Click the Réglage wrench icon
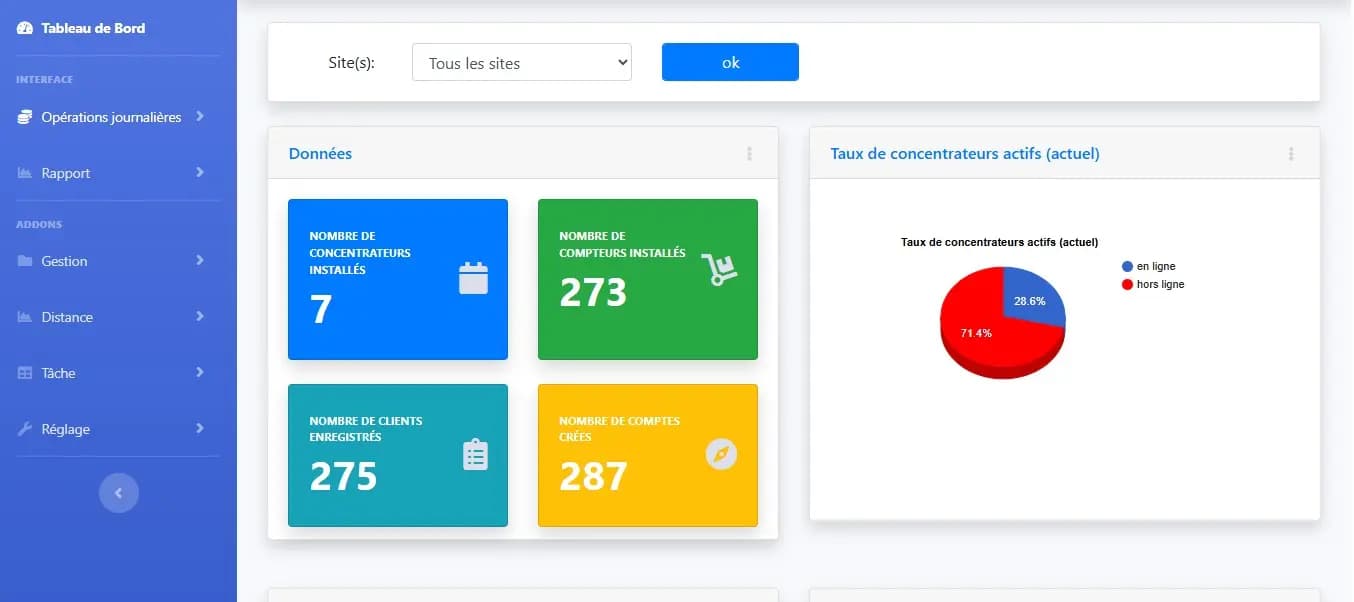 (x=25, y=429)
